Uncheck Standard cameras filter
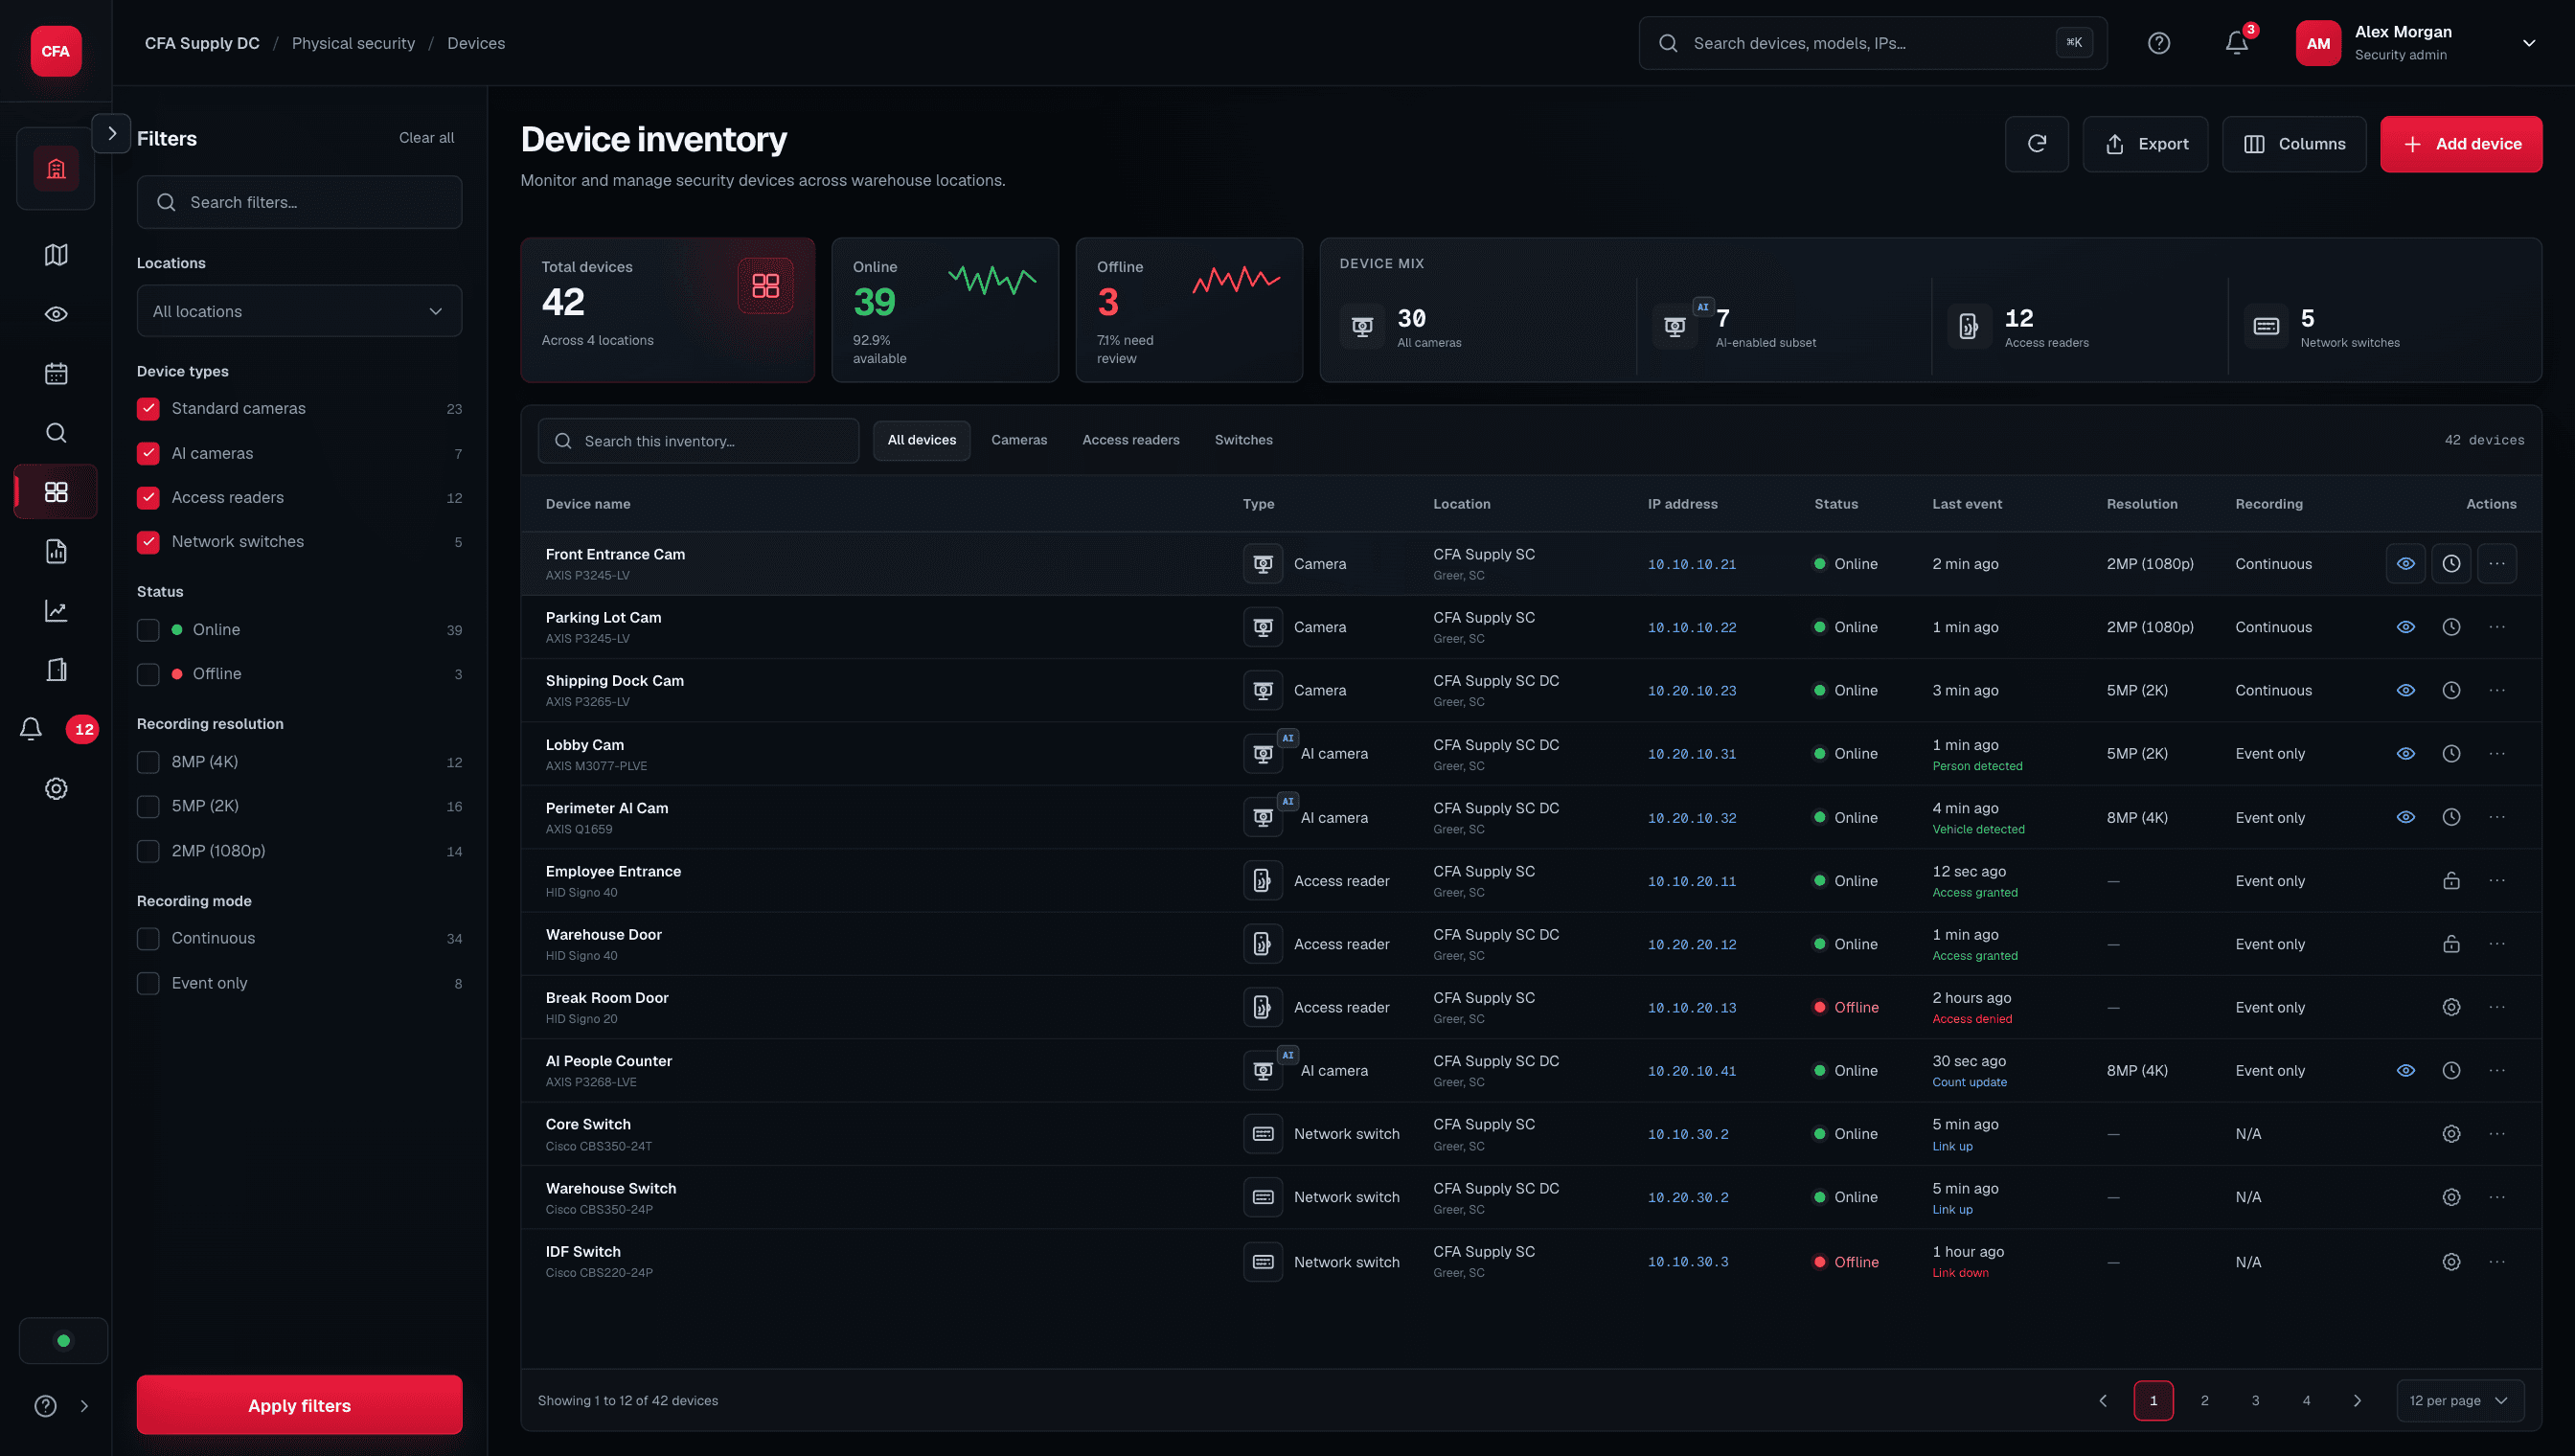This screenshot has width=2575, height=1456. [148, 409]
